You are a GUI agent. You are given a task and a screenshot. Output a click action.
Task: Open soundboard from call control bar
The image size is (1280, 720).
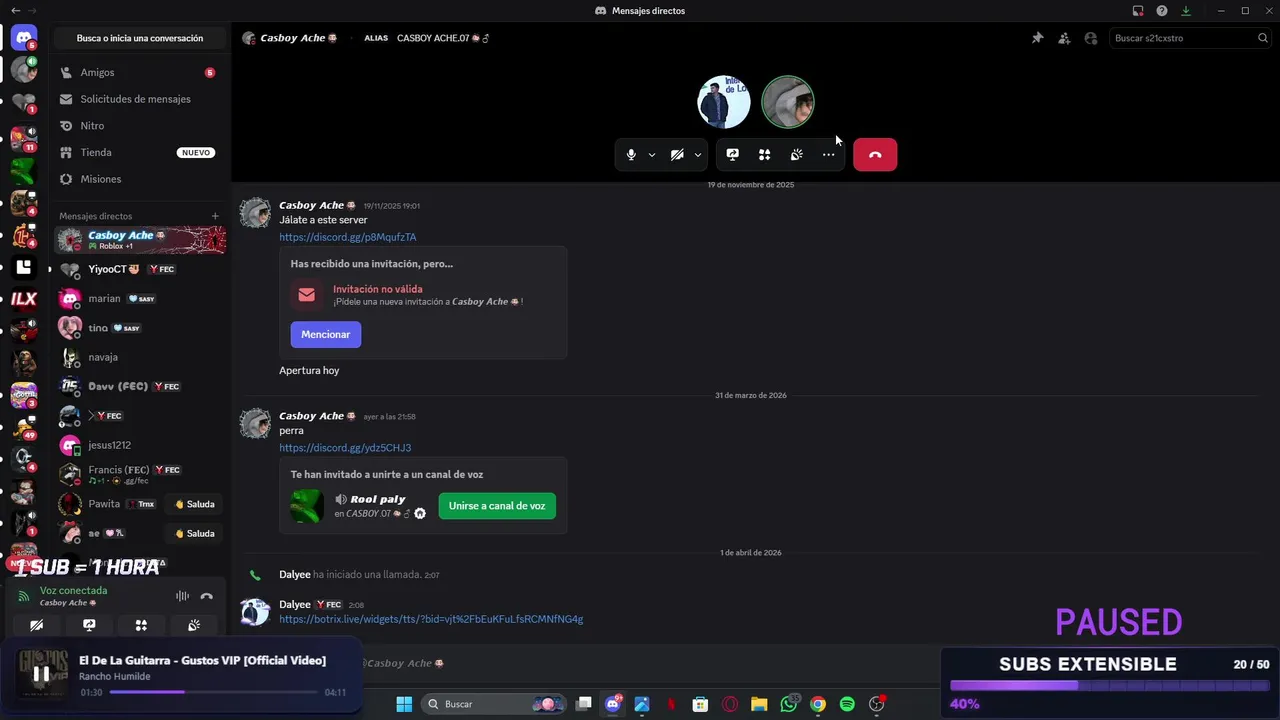797,155
